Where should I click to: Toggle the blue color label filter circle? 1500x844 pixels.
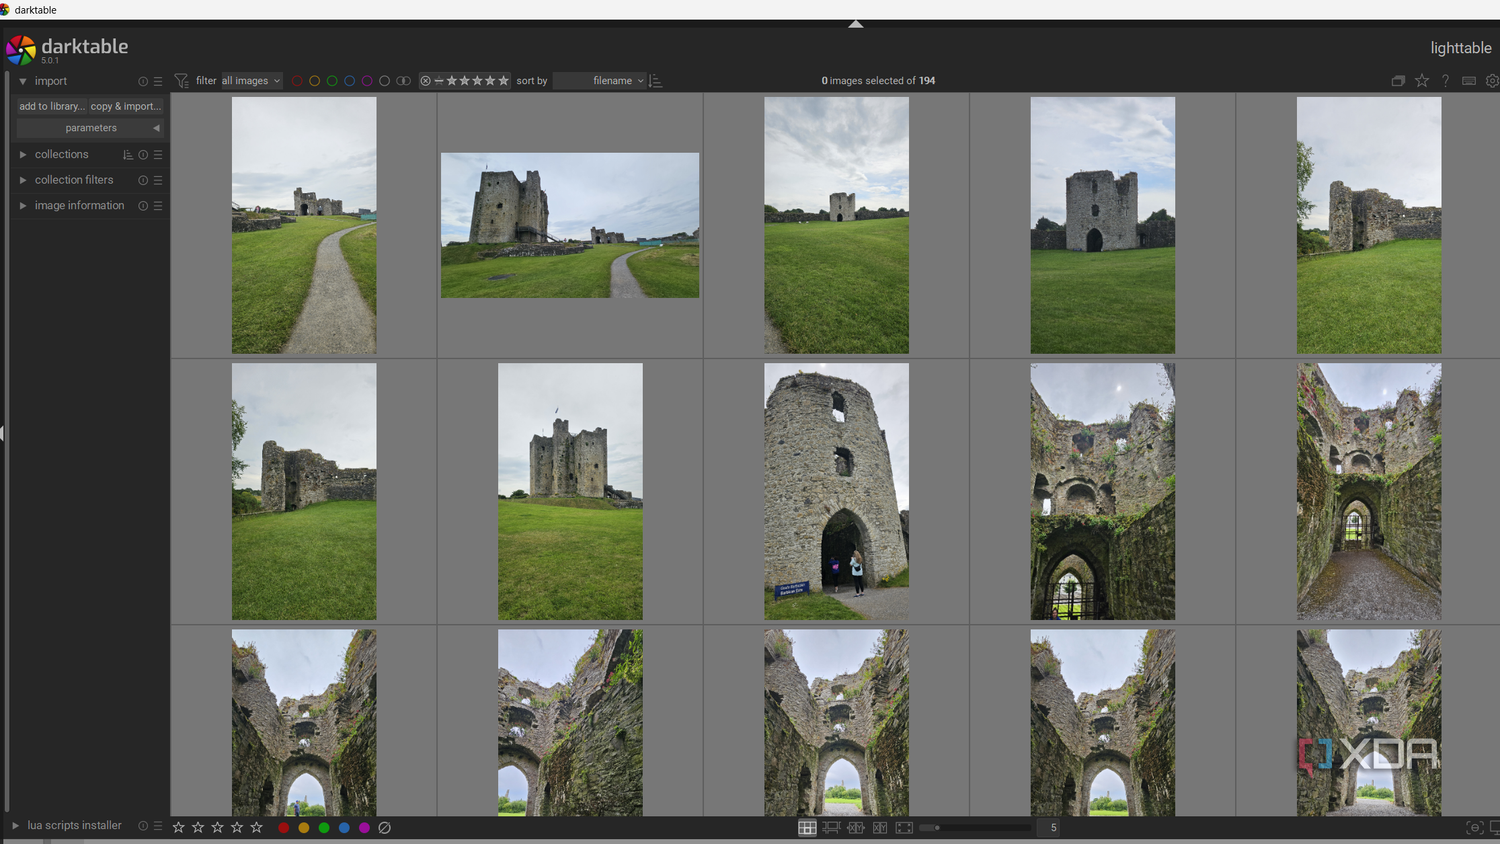(x=349, y=81)
